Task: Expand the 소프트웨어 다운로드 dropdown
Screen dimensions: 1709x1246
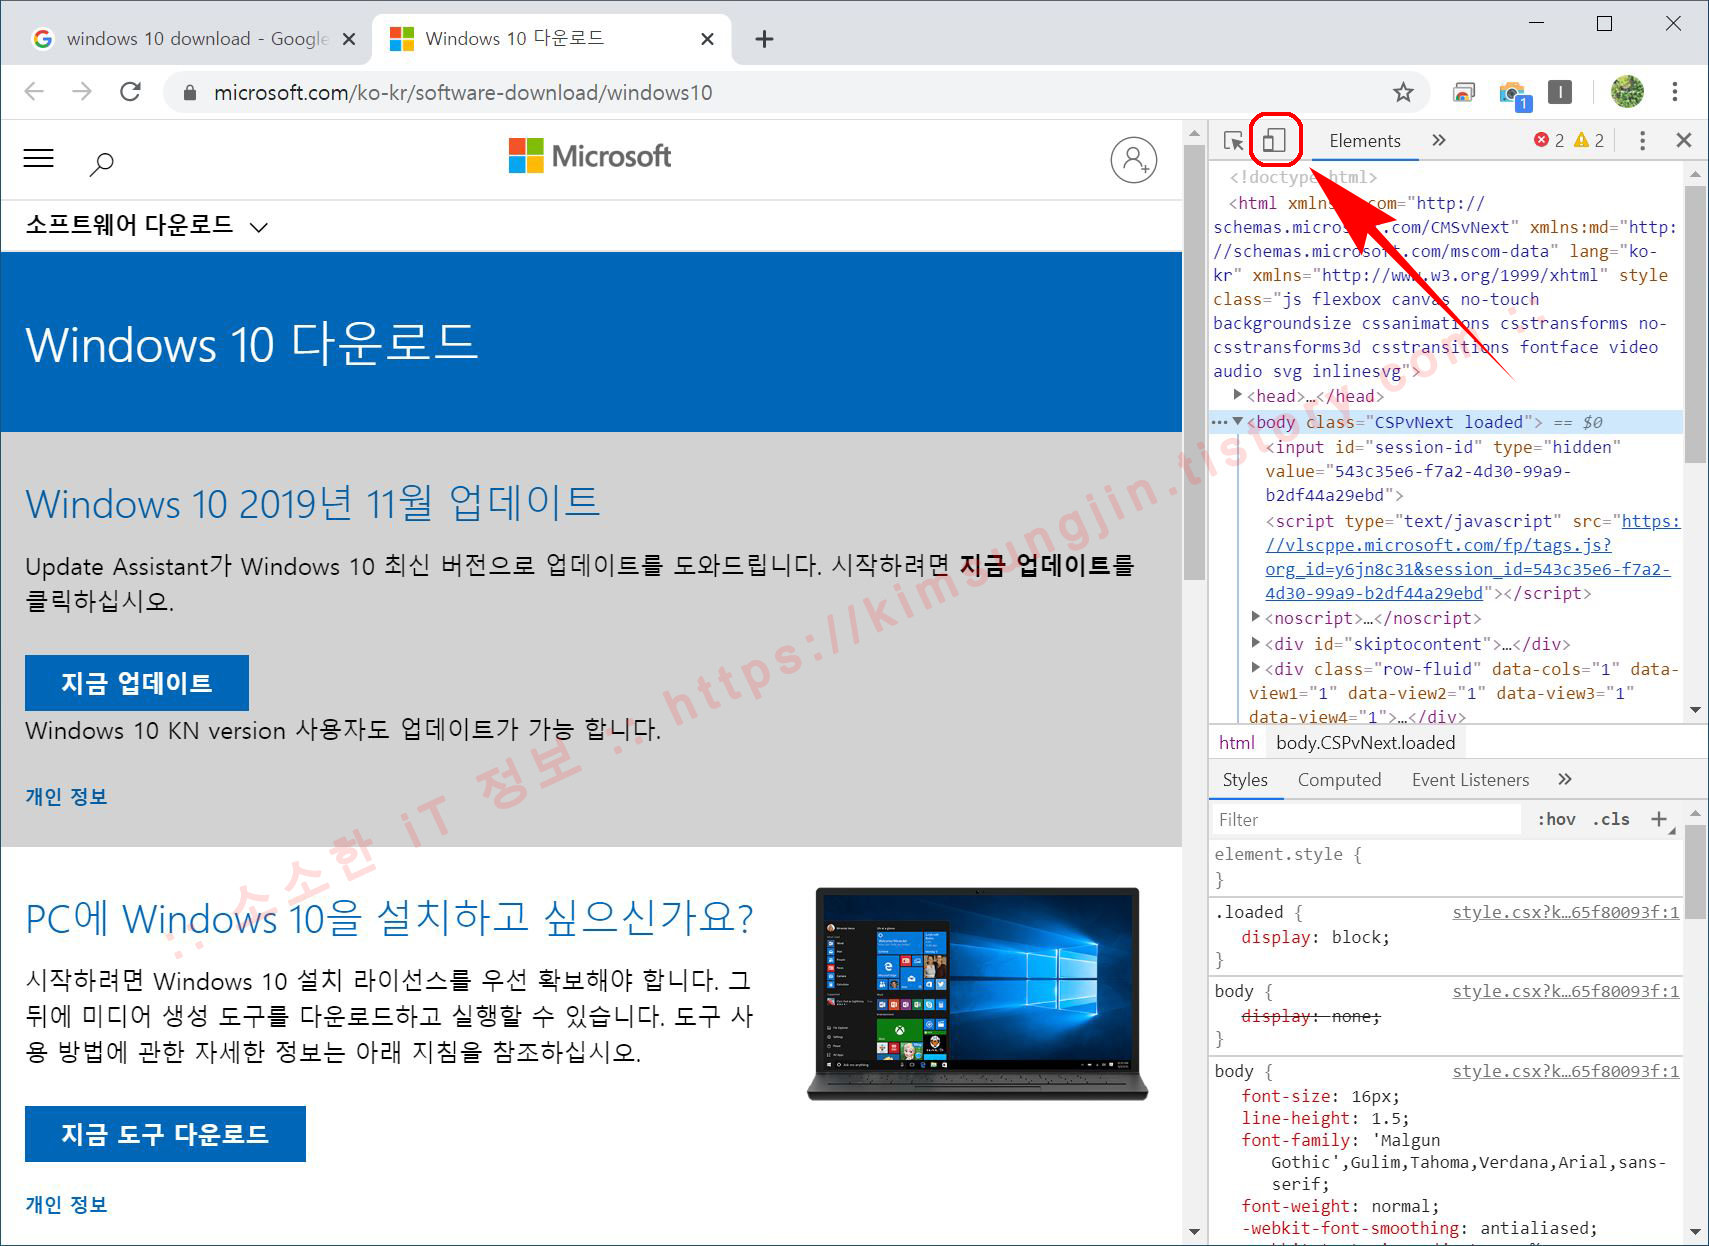Action: pyautogui.click(x=147, y=225)
